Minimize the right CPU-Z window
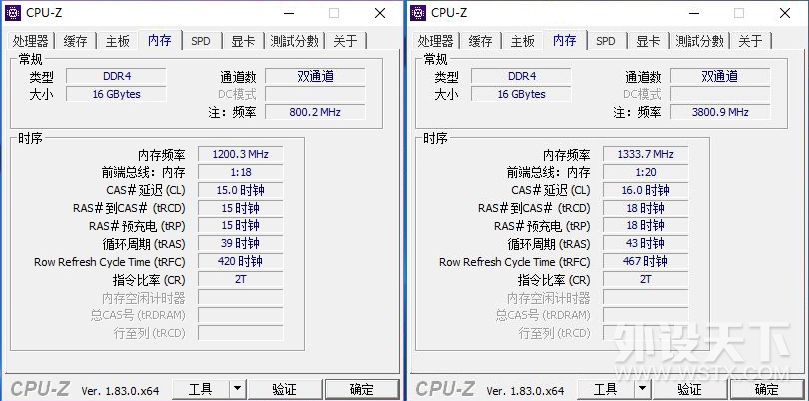This screenshot has width=809, height=401. pos(694,13)
